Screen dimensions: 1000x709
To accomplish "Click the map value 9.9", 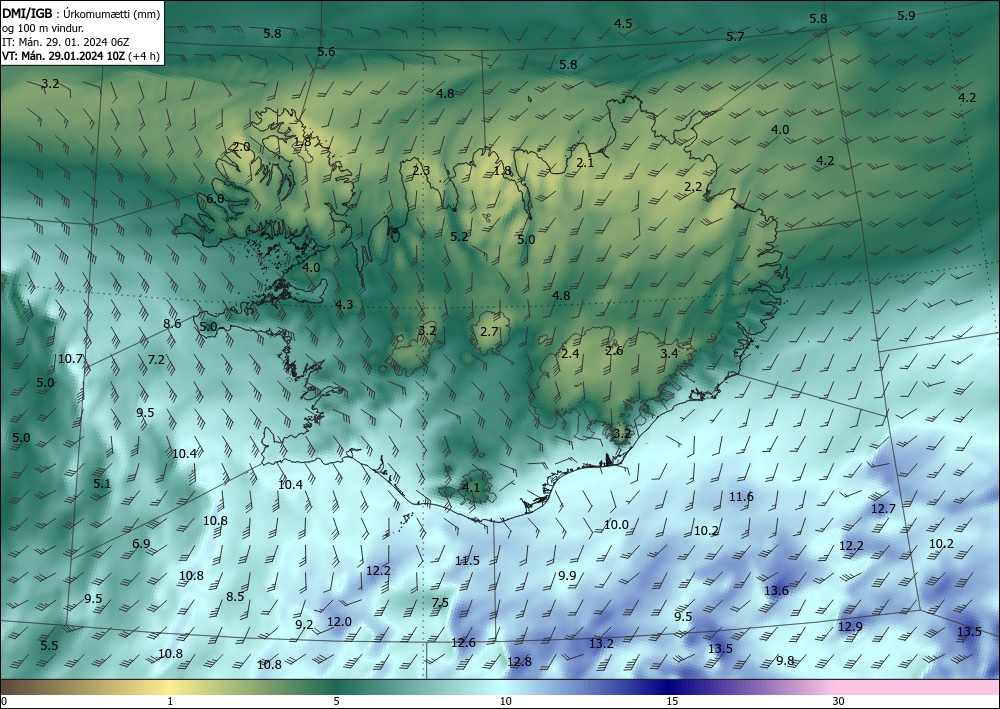I will [567, 576].
